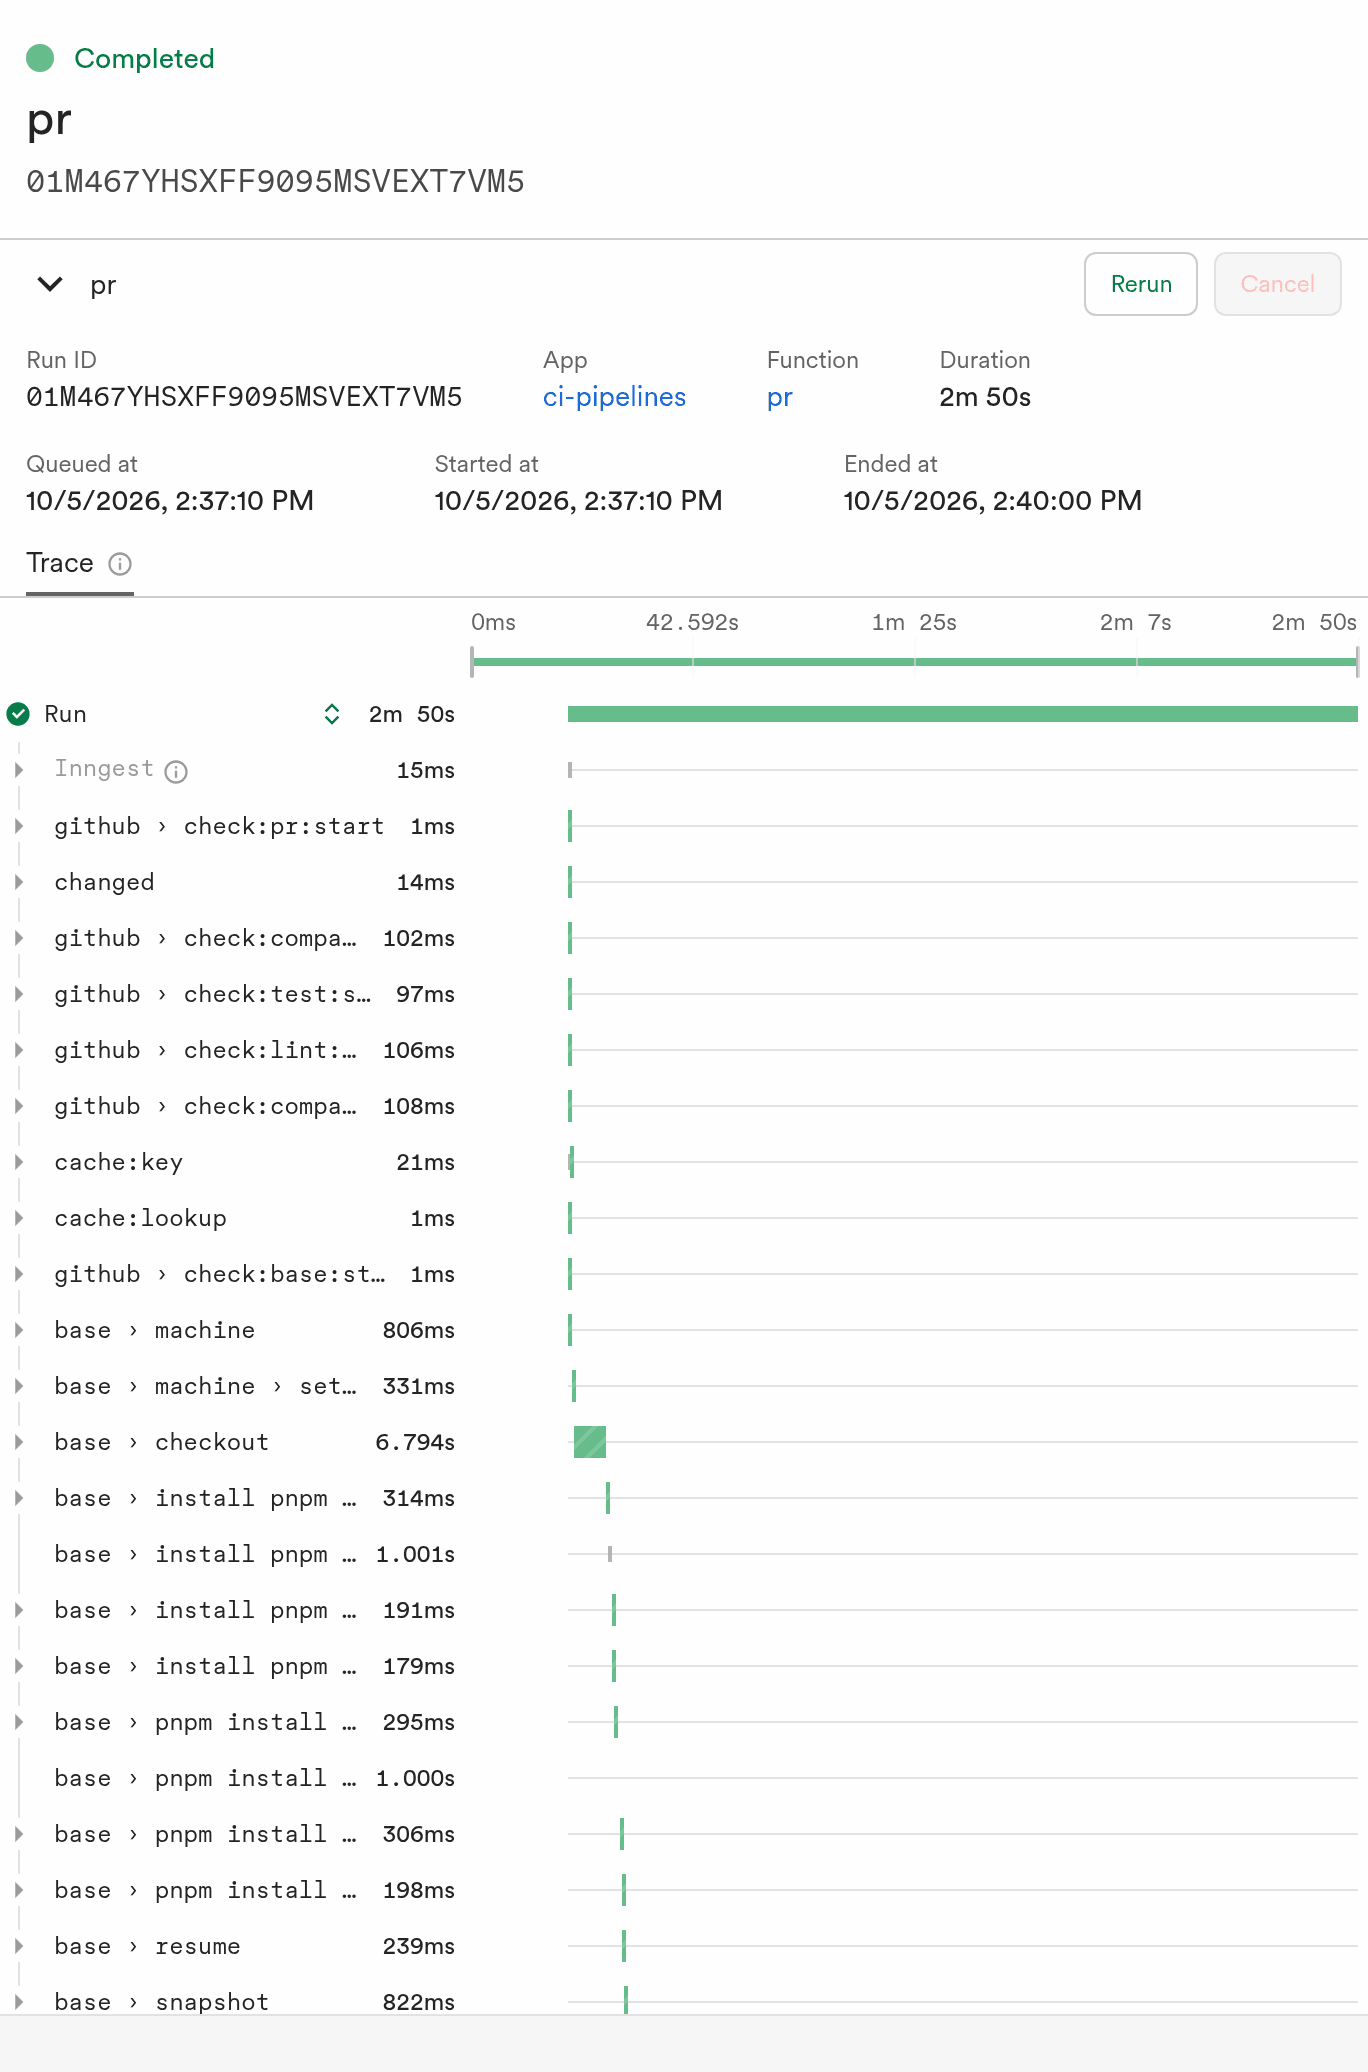Expand the base checkout step row
1368x2072 pixels.
click(x=19, y=1442)
